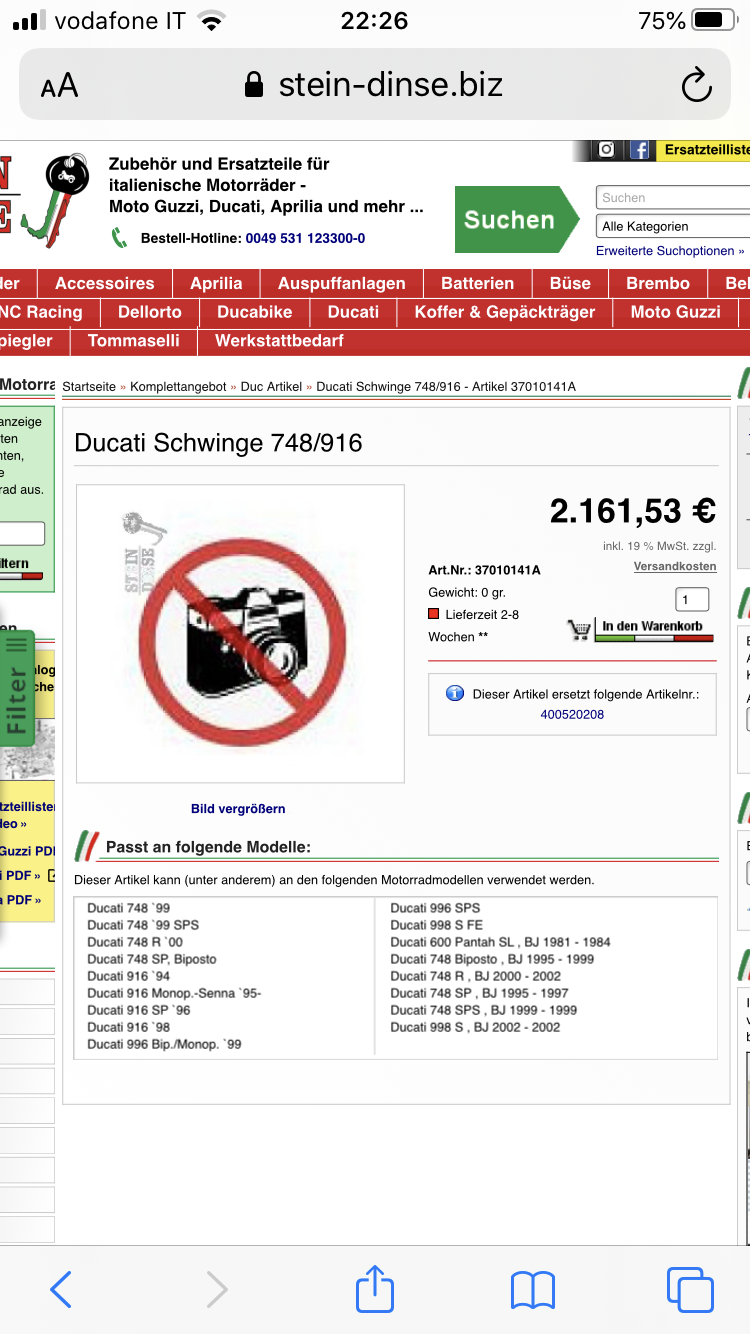Open the Safari text size AA menu

pyautogui.click(x=59, y=86)
